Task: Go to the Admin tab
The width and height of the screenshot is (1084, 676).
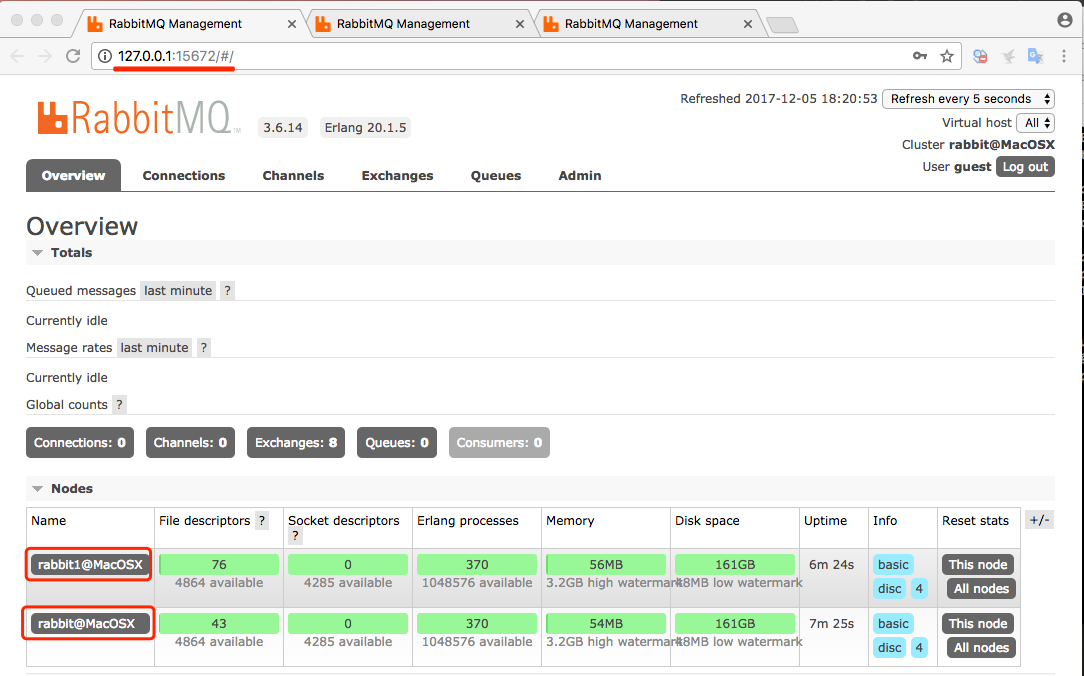Action: (580, 176)
